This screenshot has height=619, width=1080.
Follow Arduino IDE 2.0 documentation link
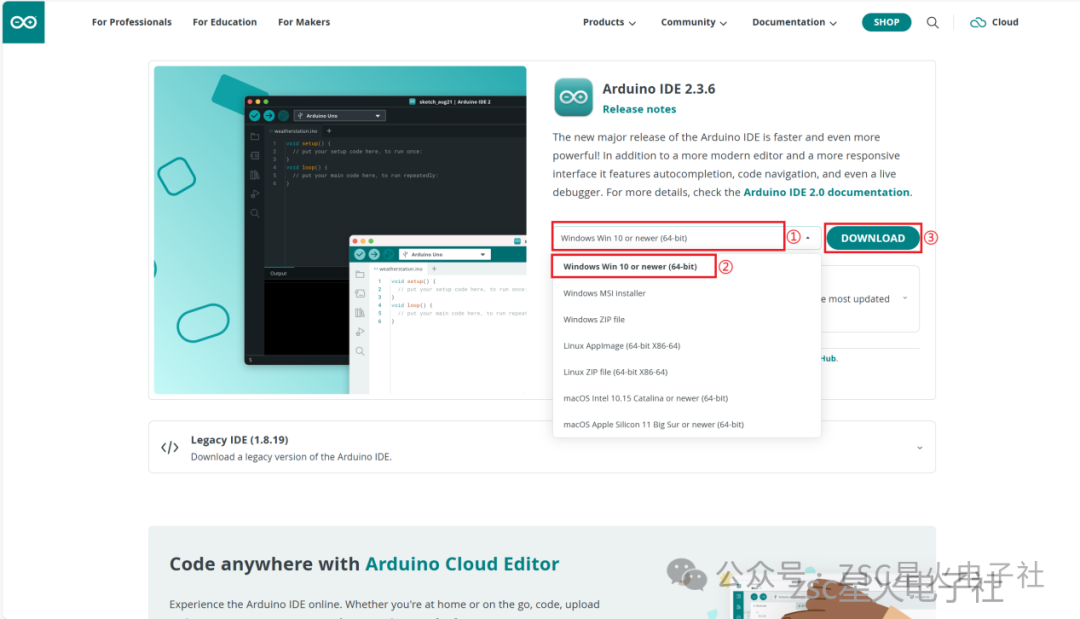(827, 192)
